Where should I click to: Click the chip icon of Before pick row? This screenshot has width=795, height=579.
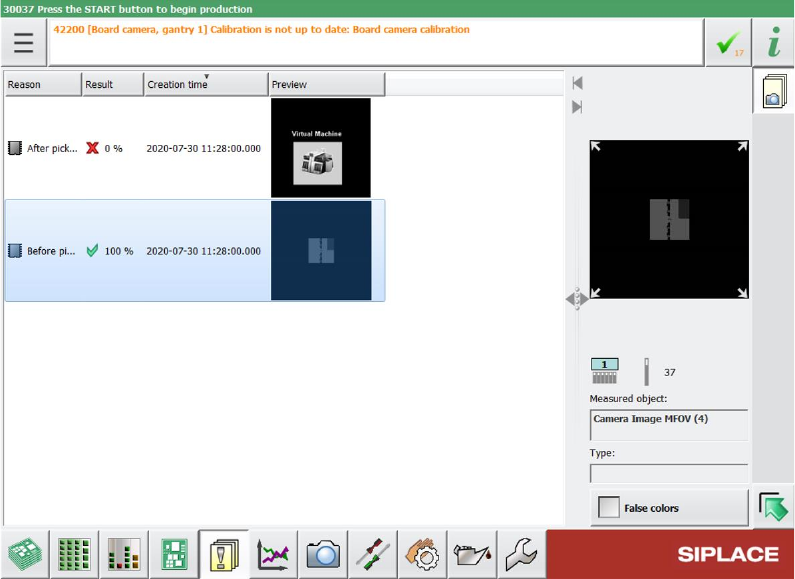[15, 250]
